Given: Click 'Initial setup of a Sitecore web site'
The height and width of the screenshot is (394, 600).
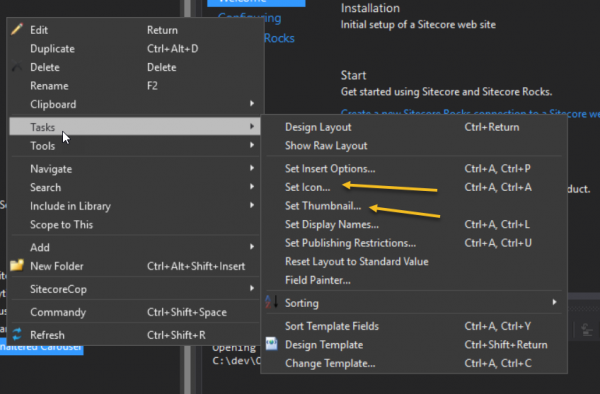Looking at the screenshot, I should (418, 24).
